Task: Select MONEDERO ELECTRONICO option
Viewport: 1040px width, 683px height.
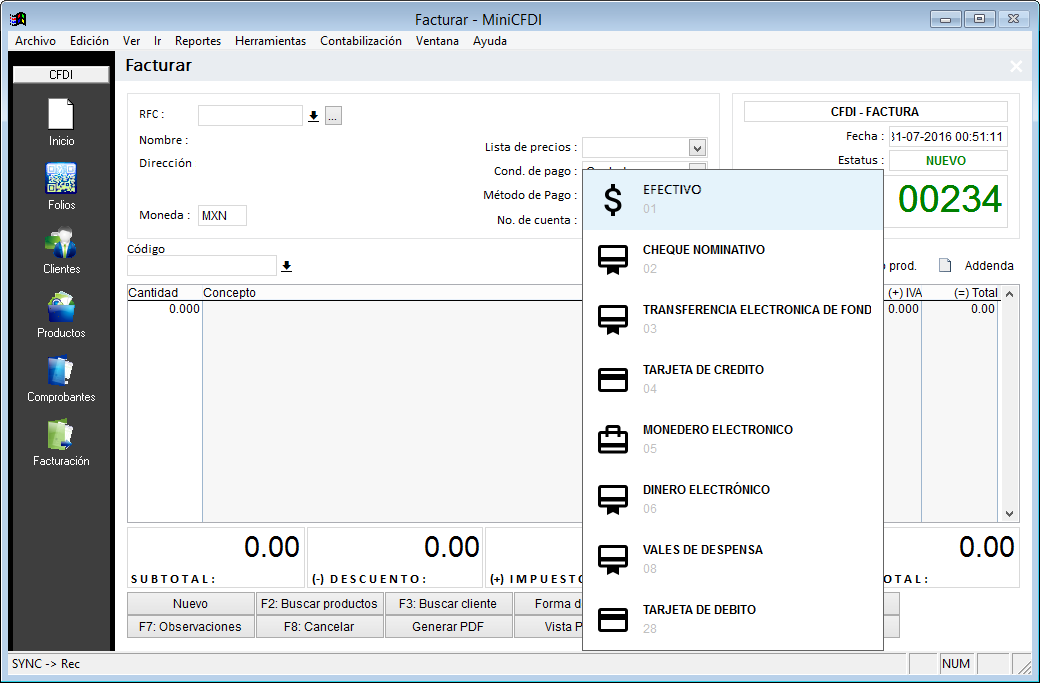Action: (733, 440)
